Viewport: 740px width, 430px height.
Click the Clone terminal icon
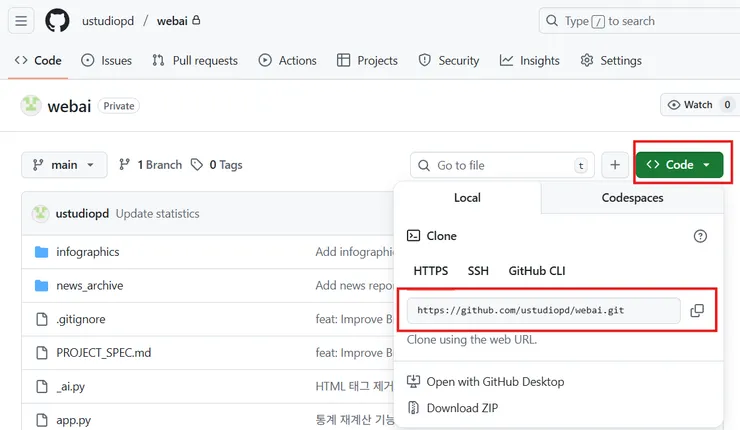[x=413, y=236]
